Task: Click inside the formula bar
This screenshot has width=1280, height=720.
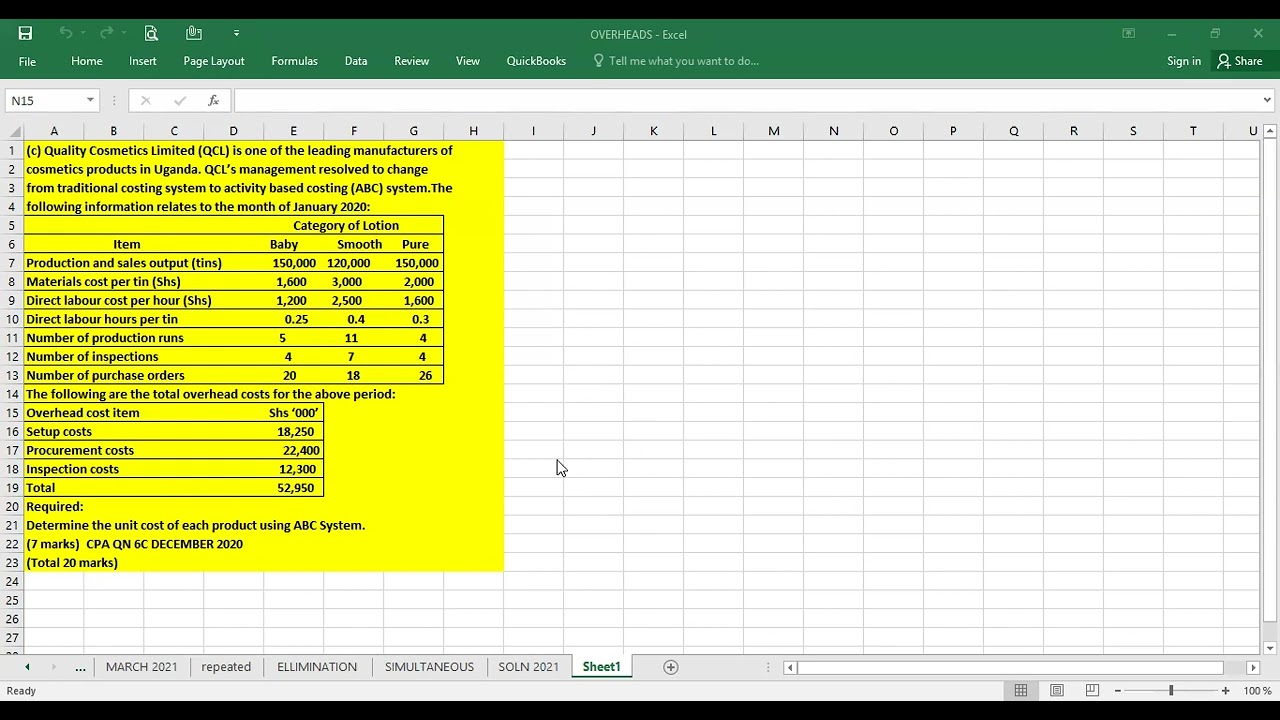Action: click(746, 100)
